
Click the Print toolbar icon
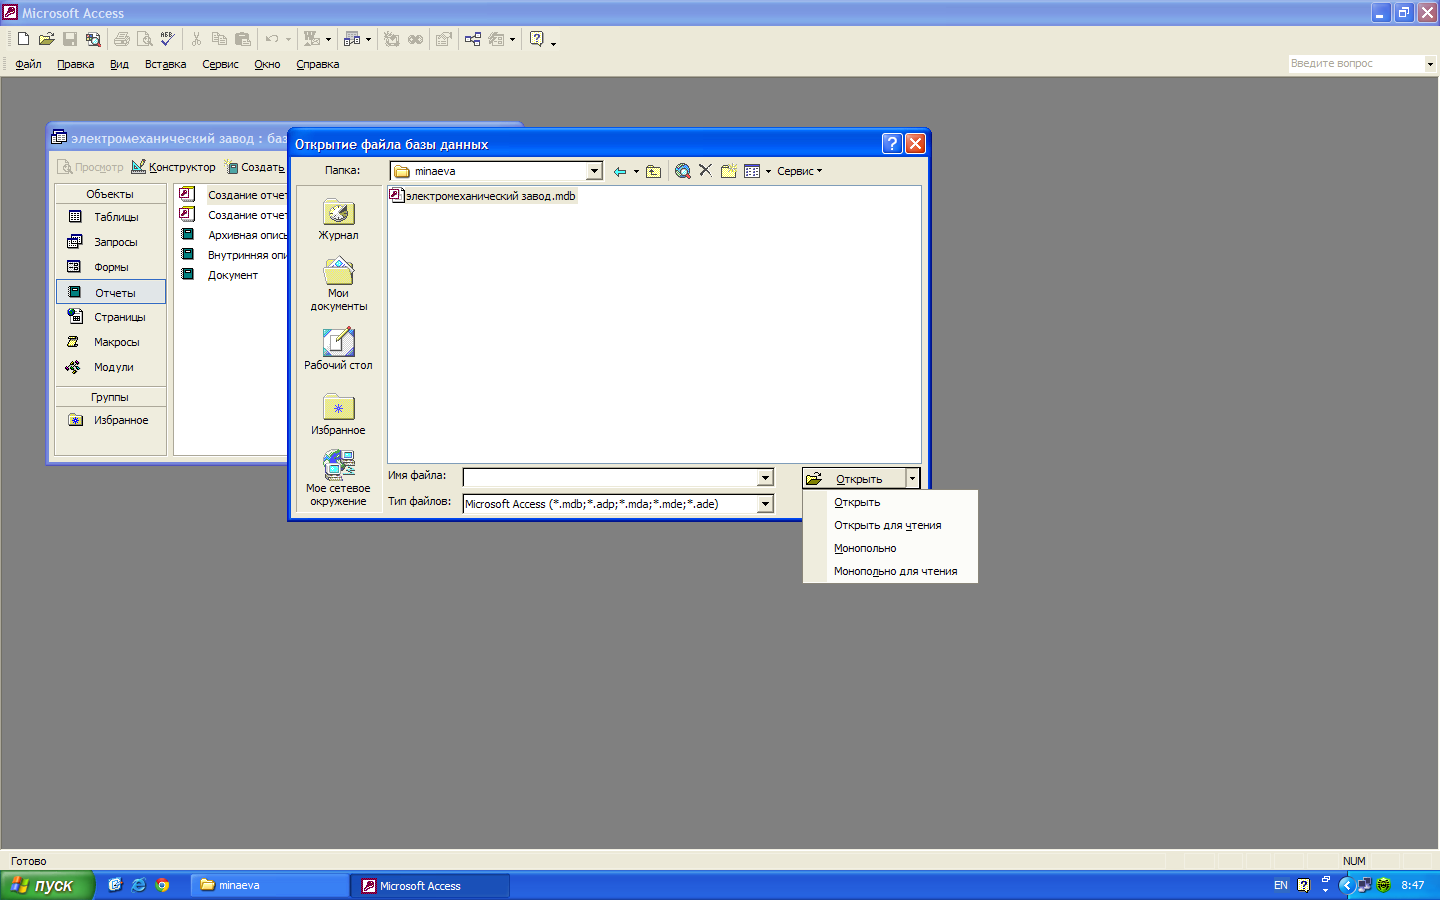pos(122,39)
